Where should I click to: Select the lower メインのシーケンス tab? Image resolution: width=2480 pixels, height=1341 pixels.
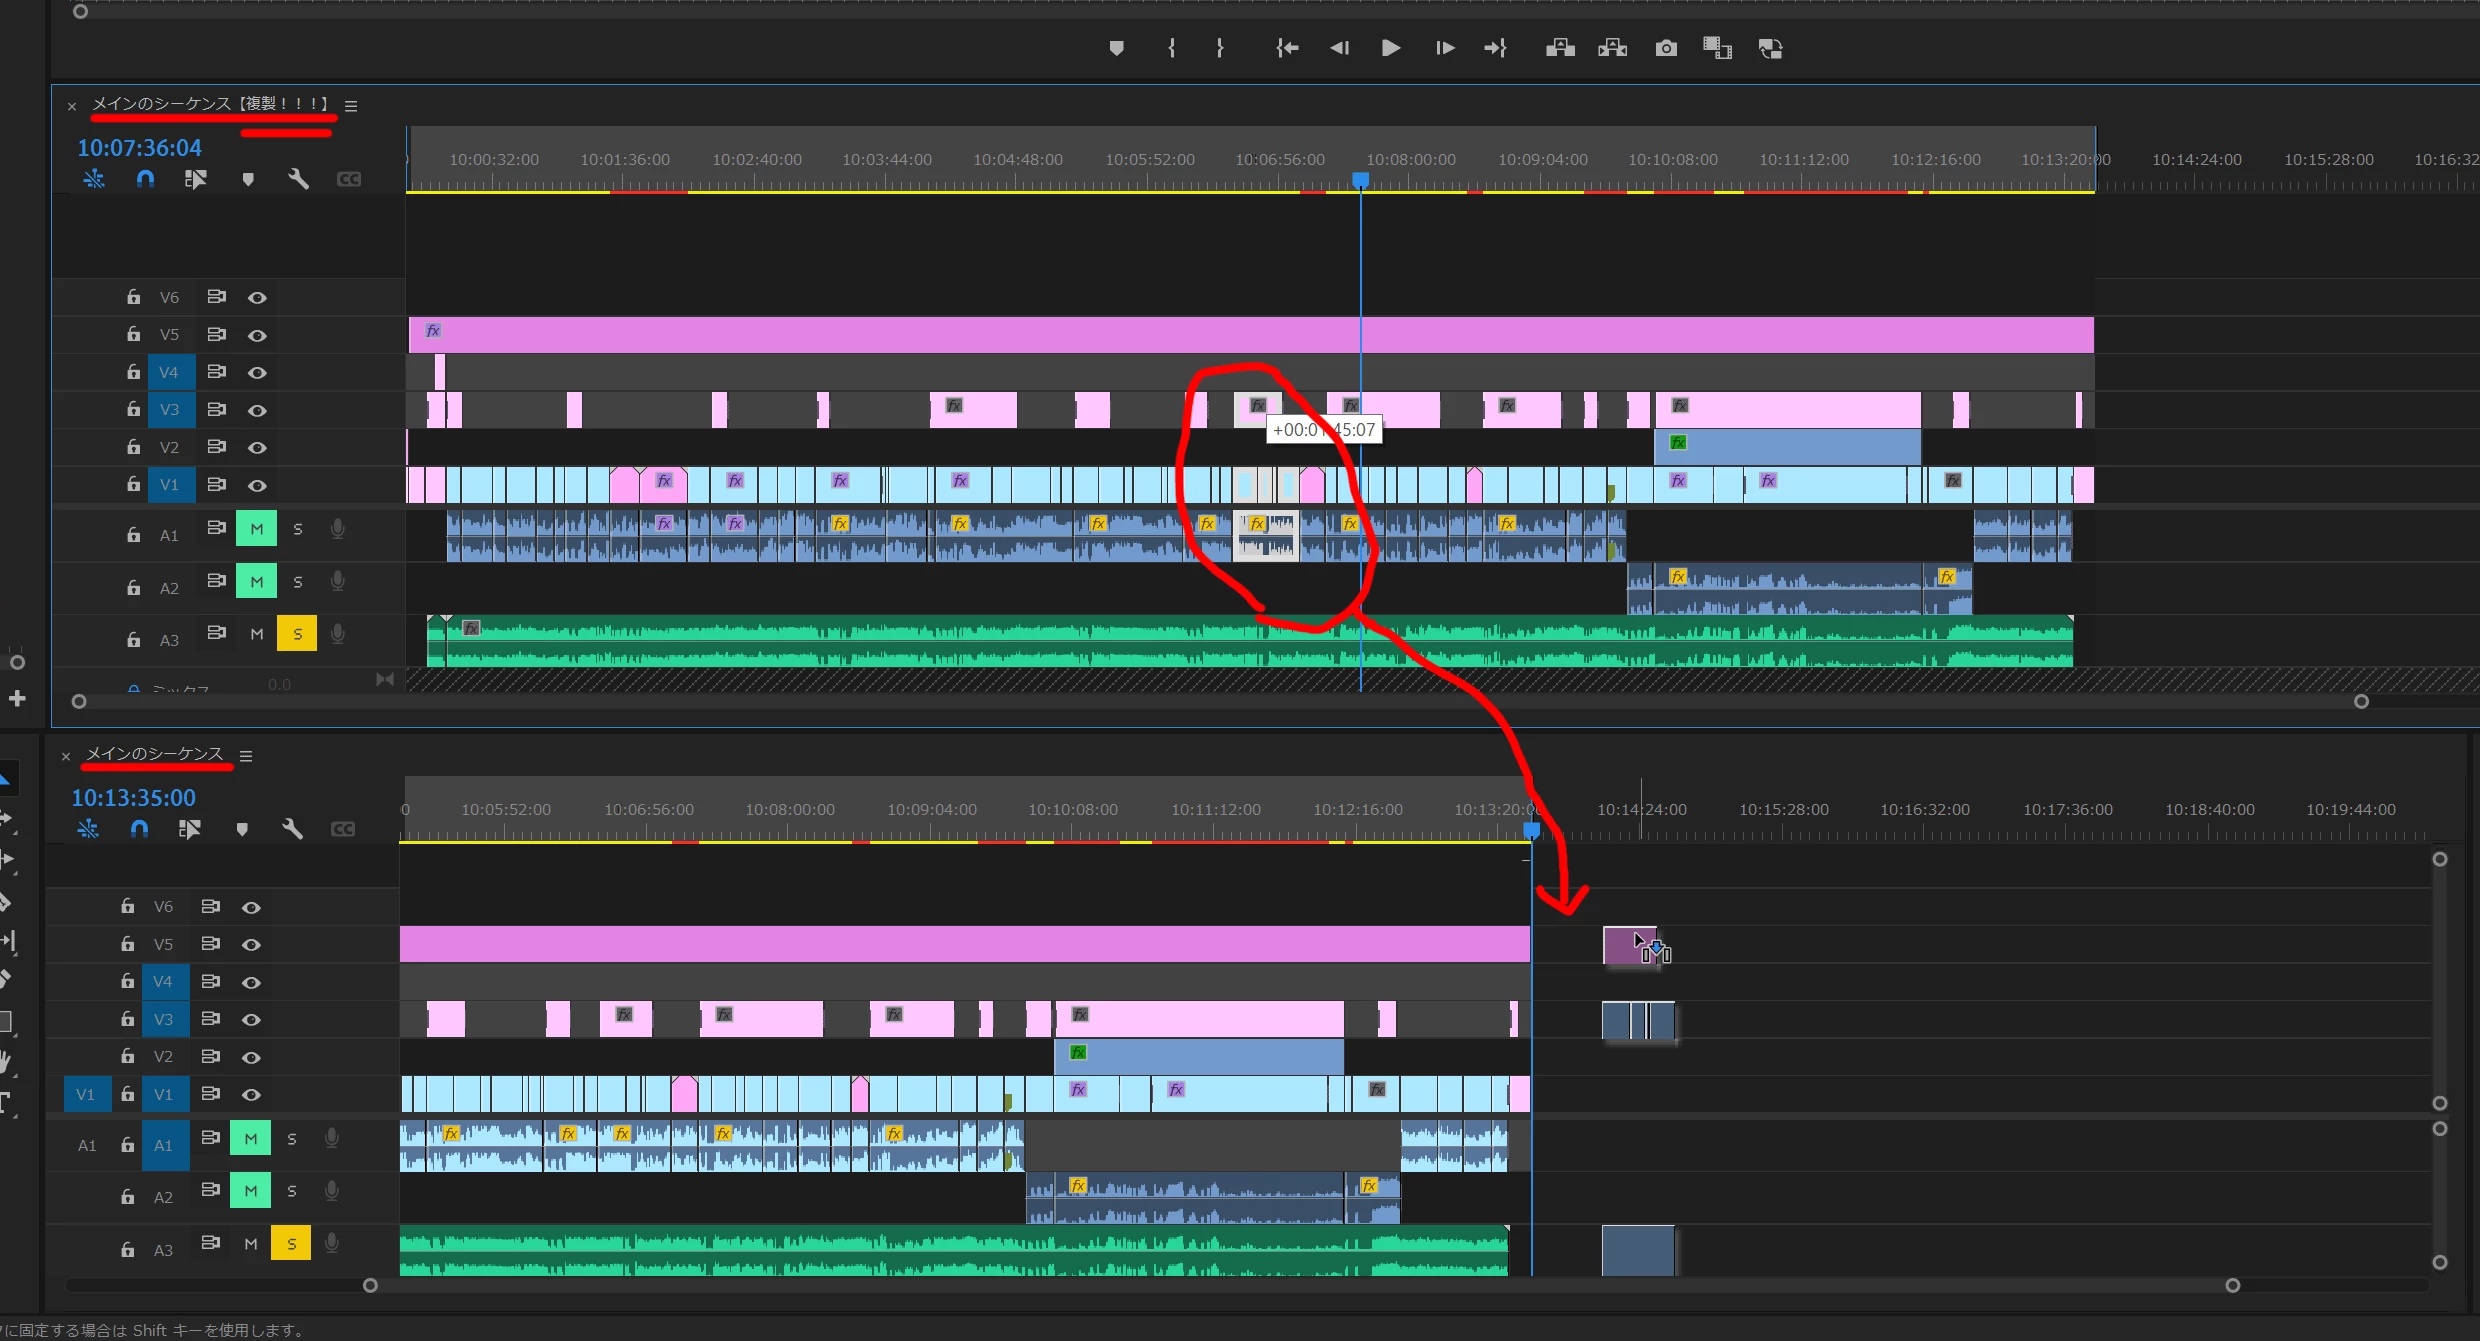154,754
